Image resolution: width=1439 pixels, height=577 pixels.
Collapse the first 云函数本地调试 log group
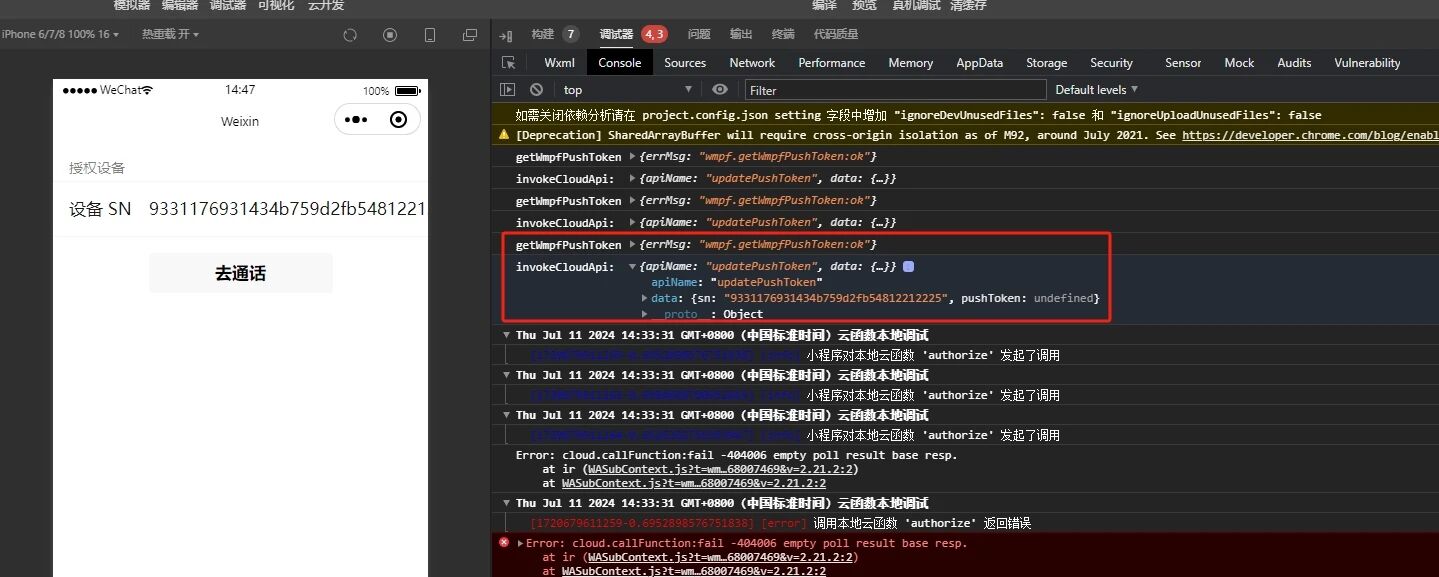(507, 335)
